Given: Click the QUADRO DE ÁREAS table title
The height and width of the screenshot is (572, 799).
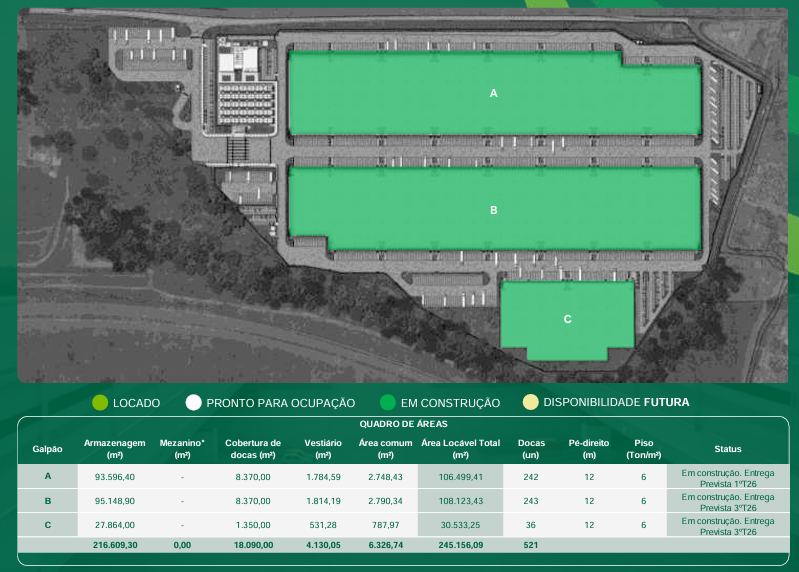Looking at the screenshot, I should click(403, 424).
